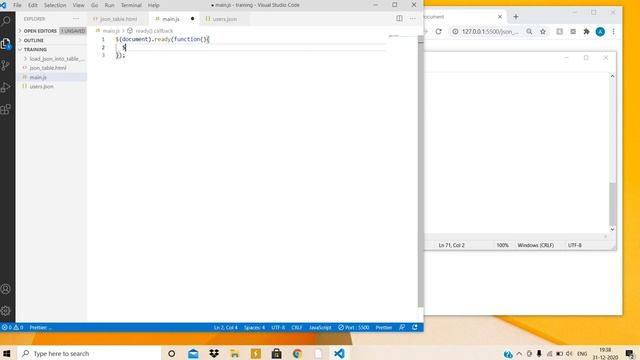The image size is (640, 360).
Task: Open the Go menu
Action: point(95,5)
